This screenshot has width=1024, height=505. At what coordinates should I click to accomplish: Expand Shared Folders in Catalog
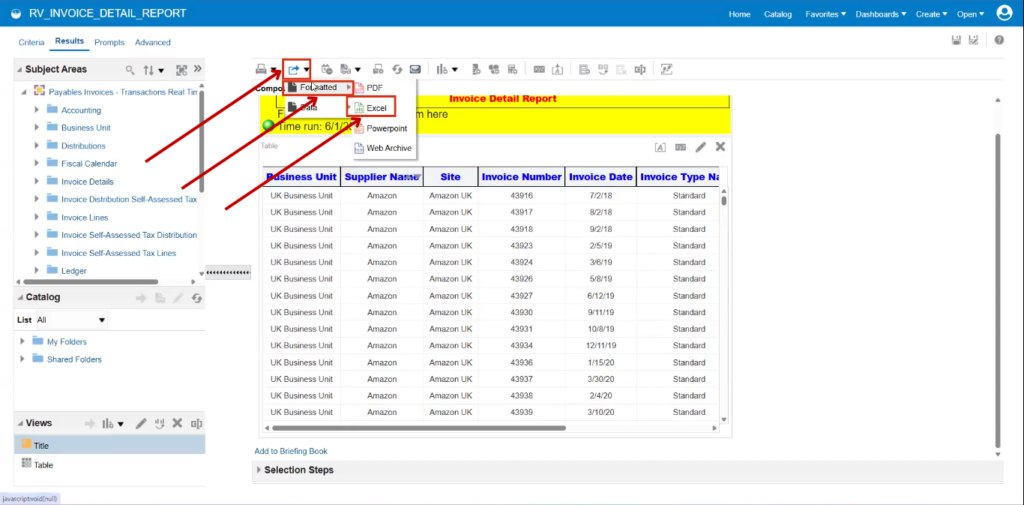23,359
